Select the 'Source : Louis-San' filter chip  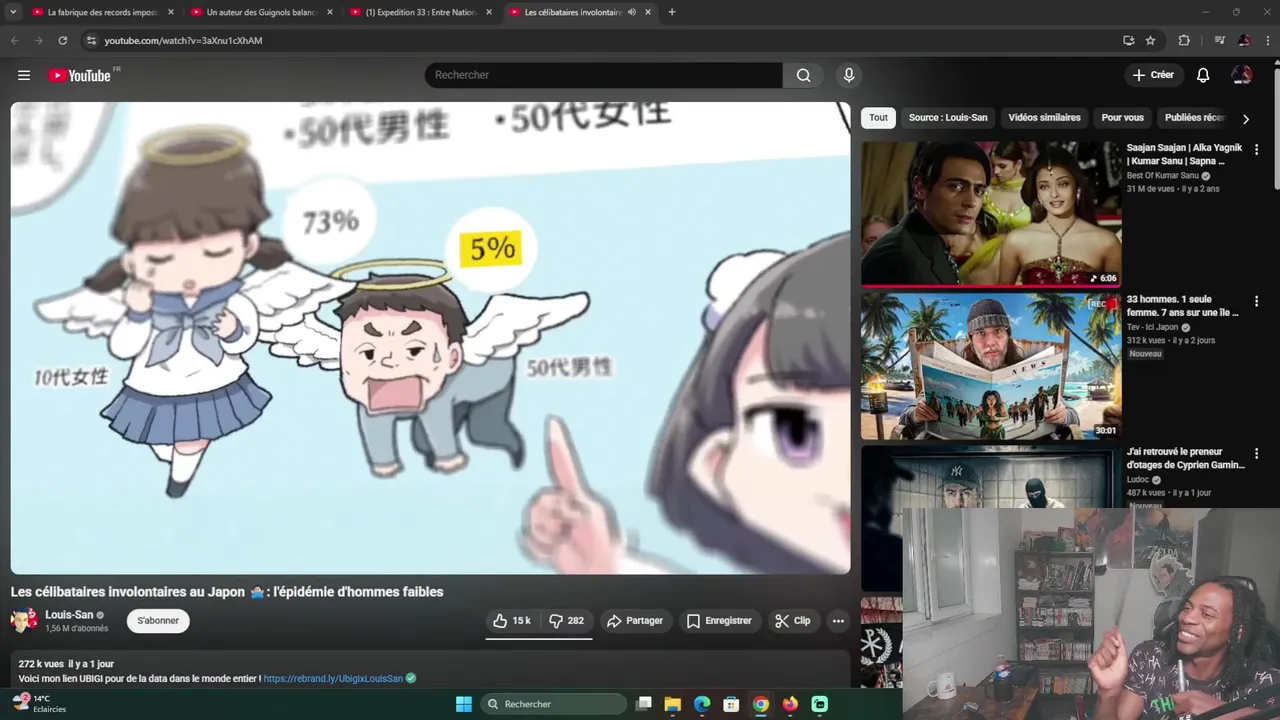(x=948, y=118)
